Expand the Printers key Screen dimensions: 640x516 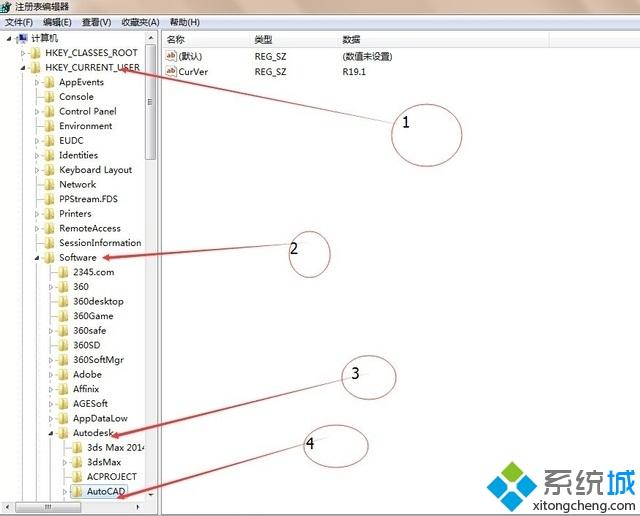point(37,214)
